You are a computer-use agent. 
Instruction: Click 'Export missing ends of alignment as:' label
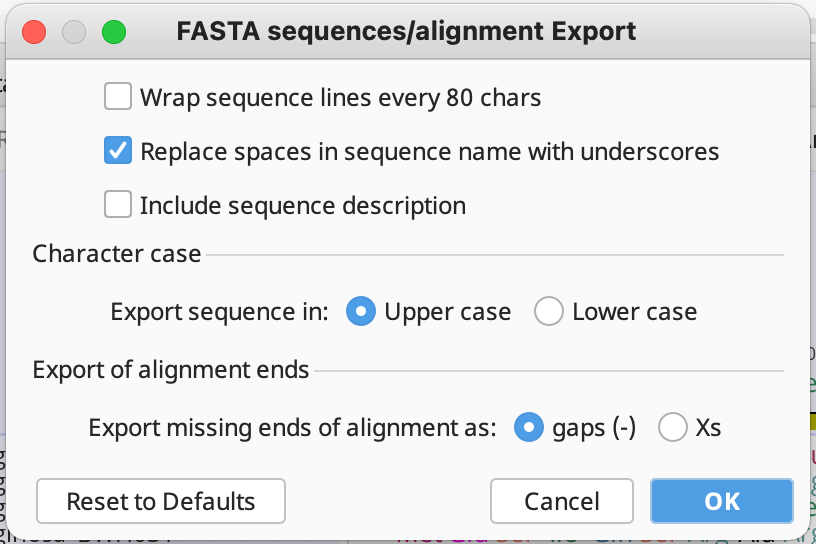tap(292, 428)
